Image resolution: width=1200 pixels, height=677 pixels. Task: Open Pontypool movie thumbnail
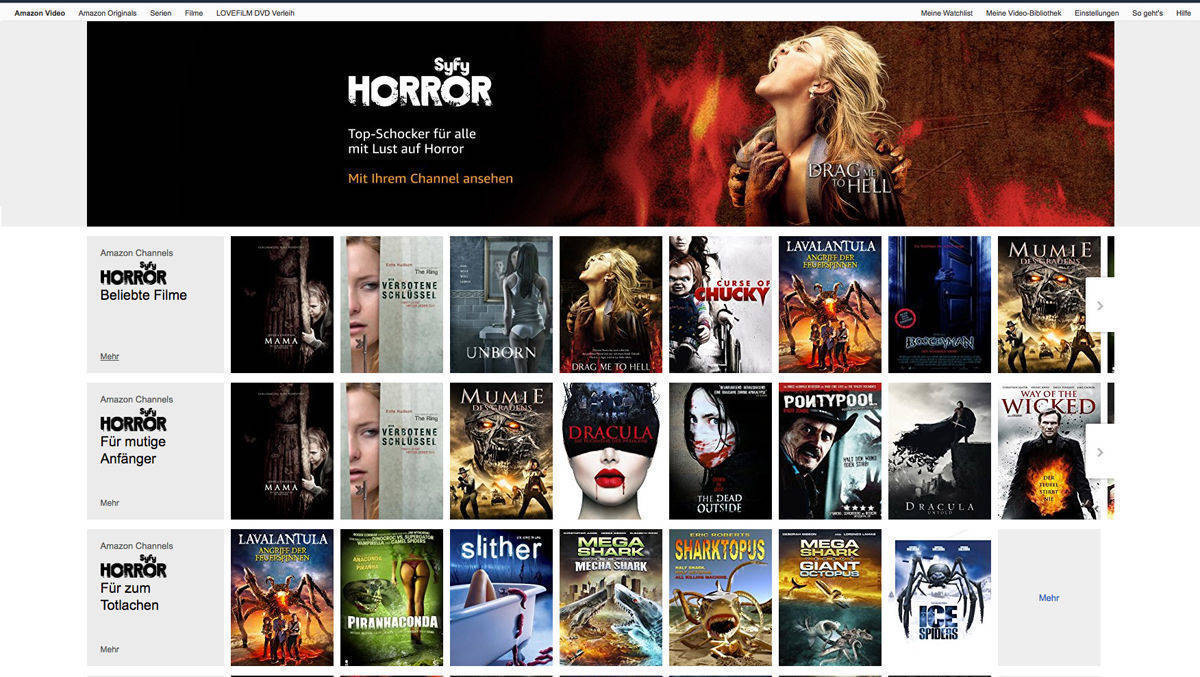pos(829,451)
